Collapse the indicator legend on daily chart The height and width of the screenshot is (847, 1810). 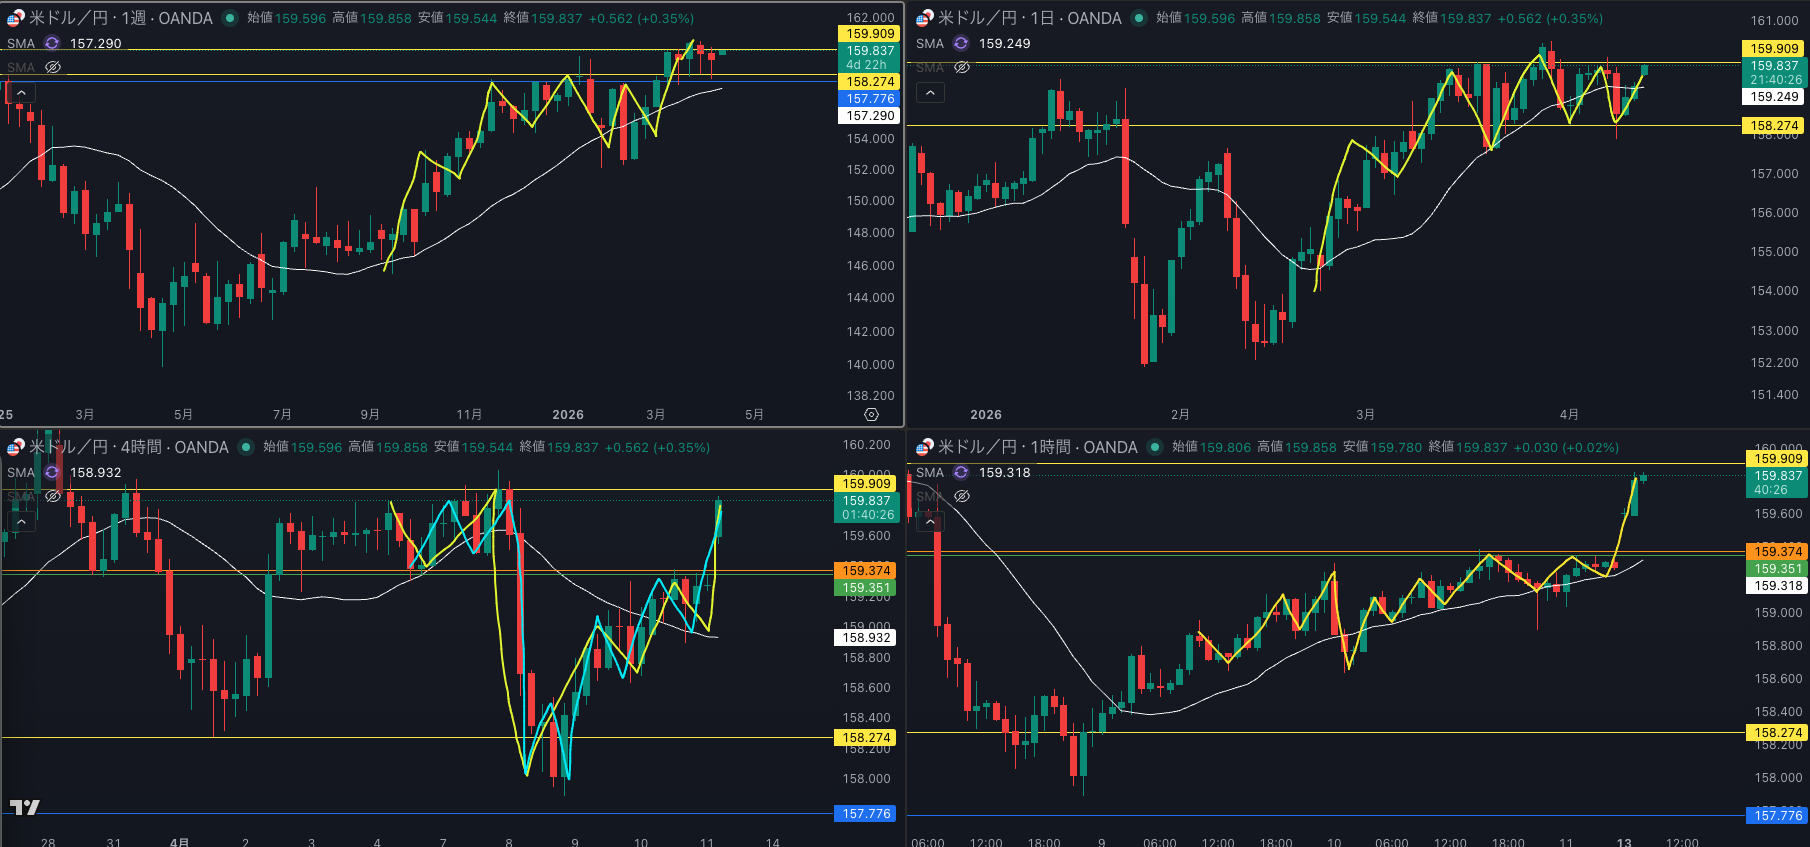pyautogui.click(x=930, y=93)
